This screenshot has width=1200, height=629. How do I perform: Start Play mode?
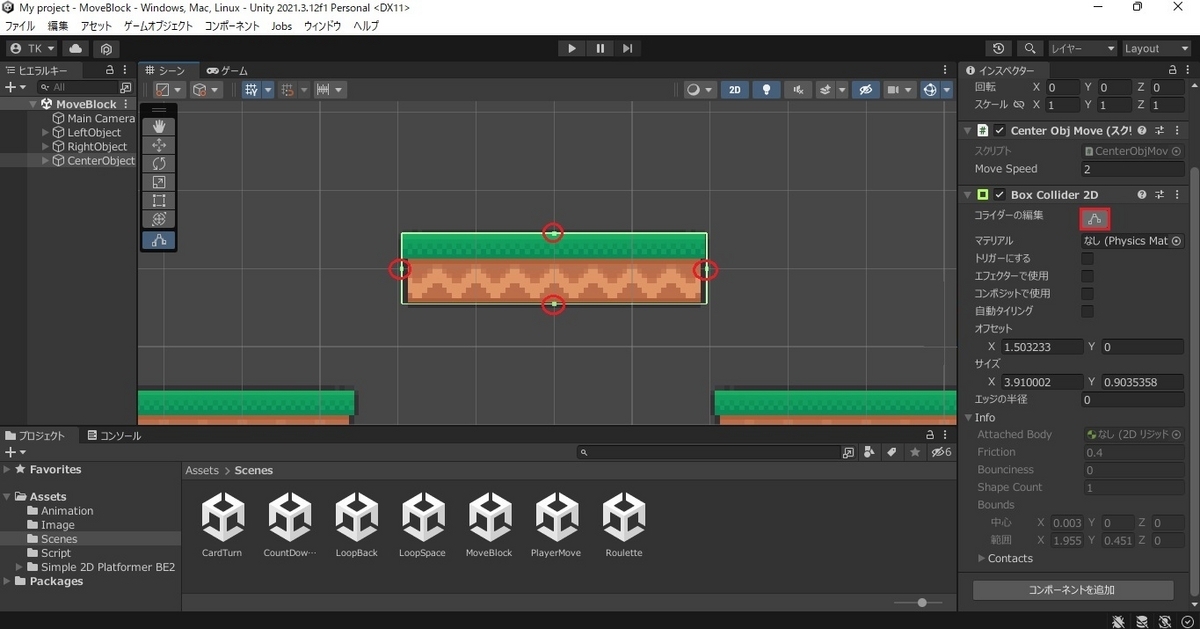[x=572, y=48]
